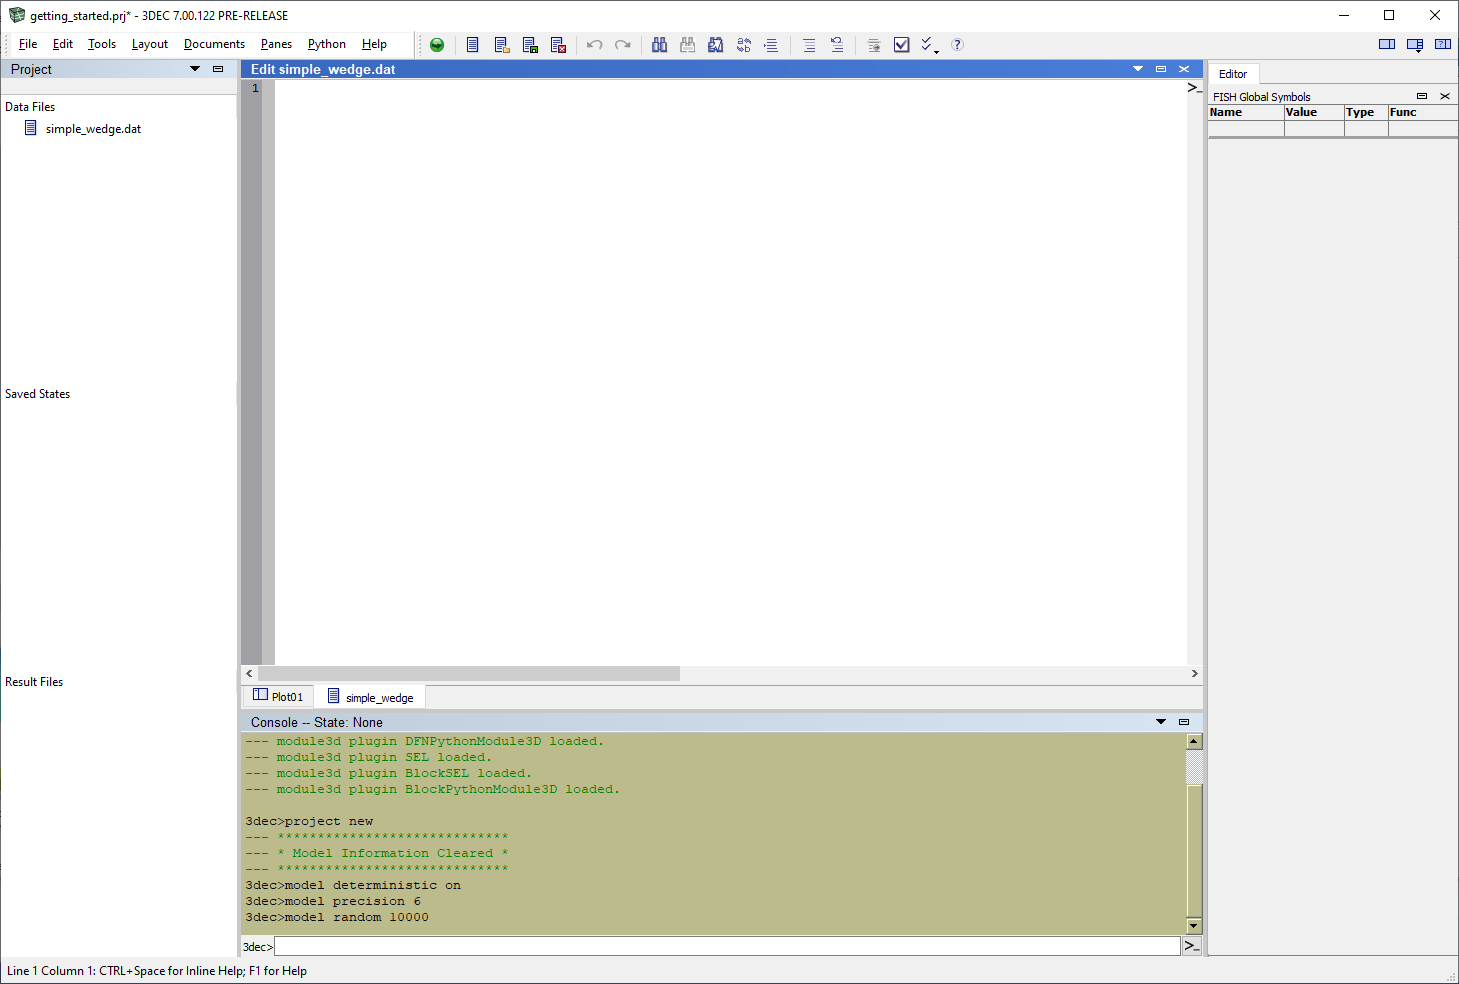Screen dimensions: 1459x984
Task: Click the close data file icon with red X
Action: click(558, 45)
